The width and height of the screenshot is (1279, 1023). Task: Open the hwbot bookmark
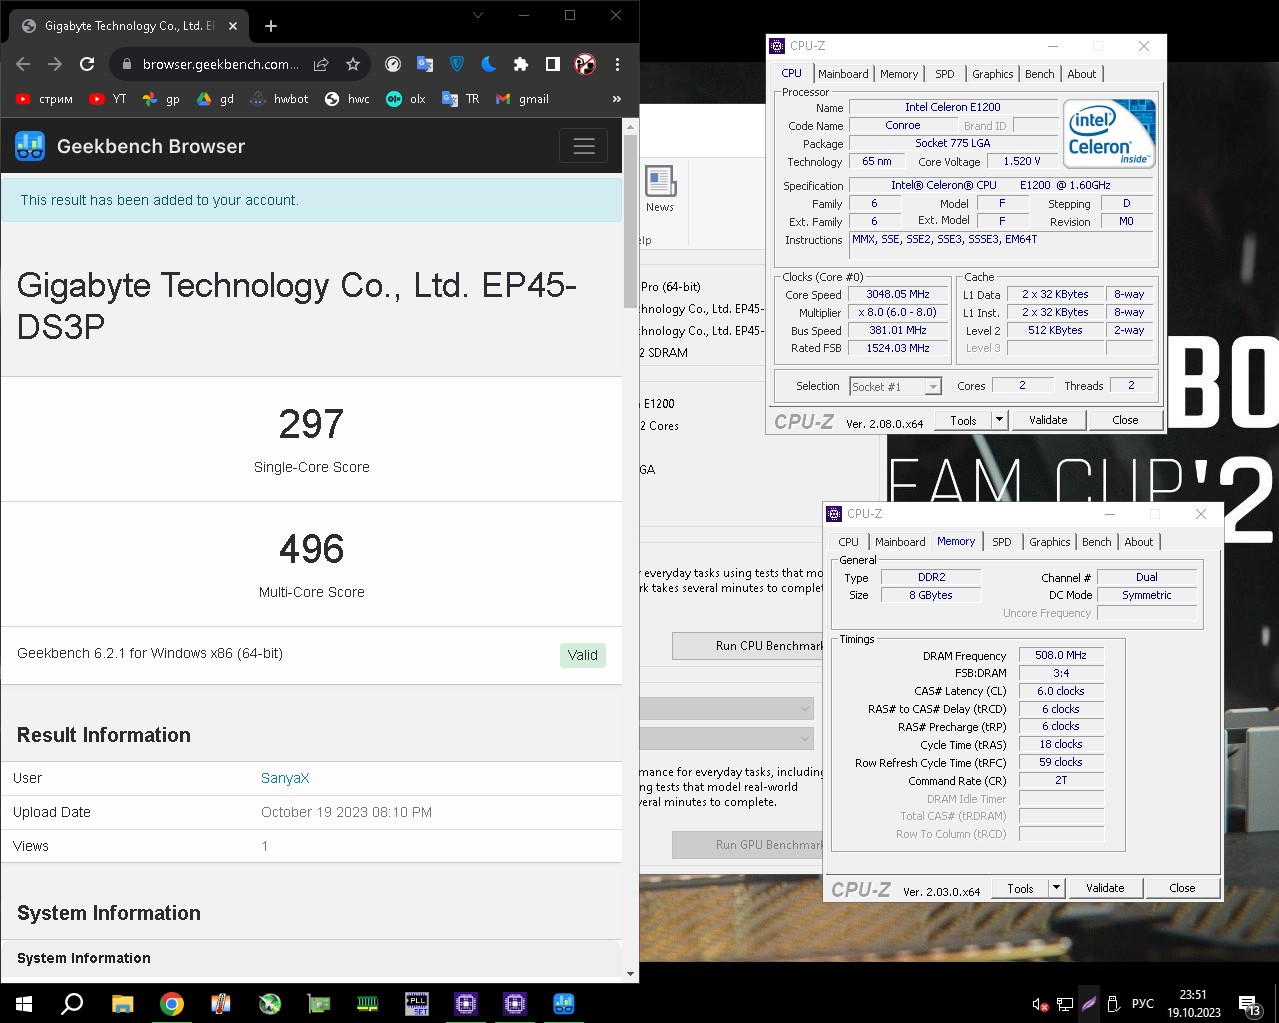coord(279,99)
